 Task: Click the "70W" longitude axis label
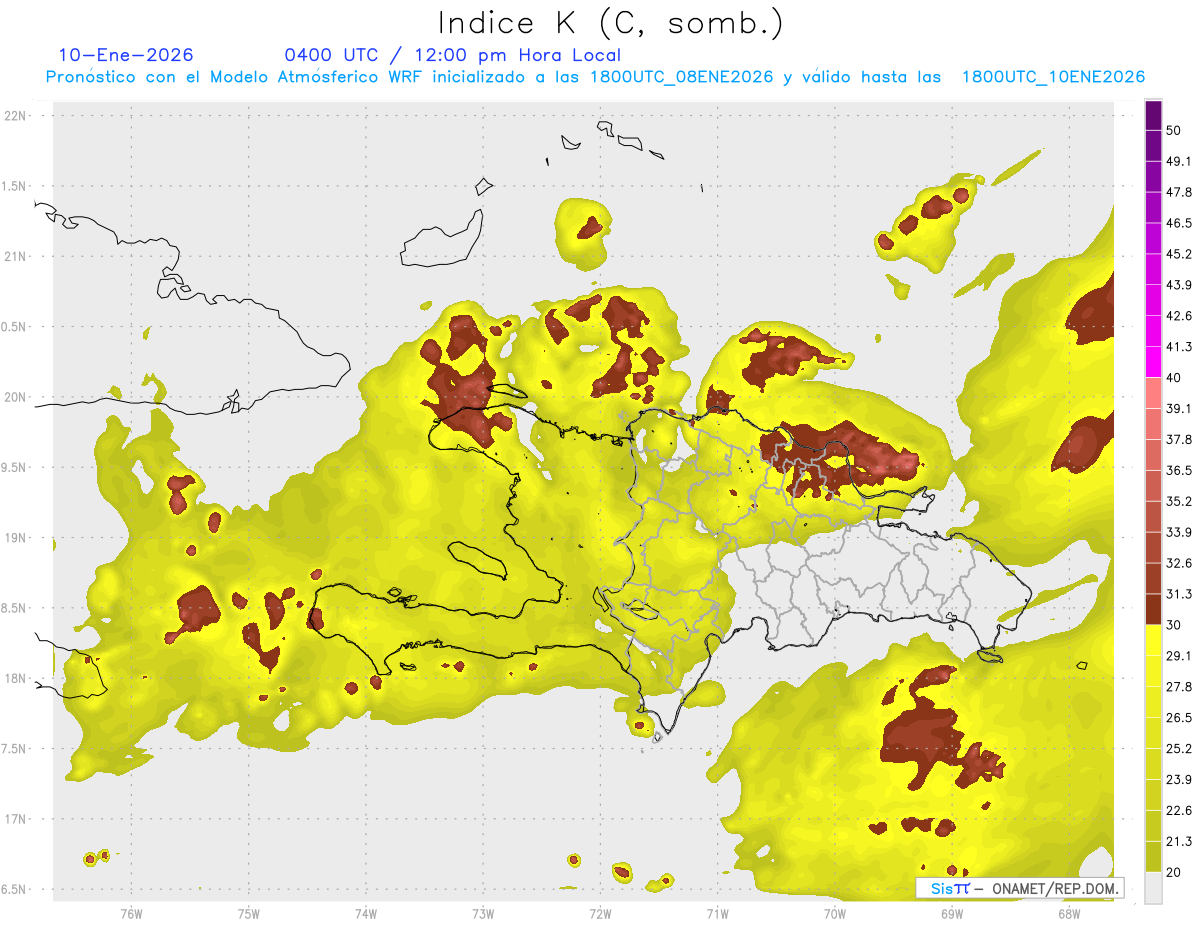coord(834,913)
